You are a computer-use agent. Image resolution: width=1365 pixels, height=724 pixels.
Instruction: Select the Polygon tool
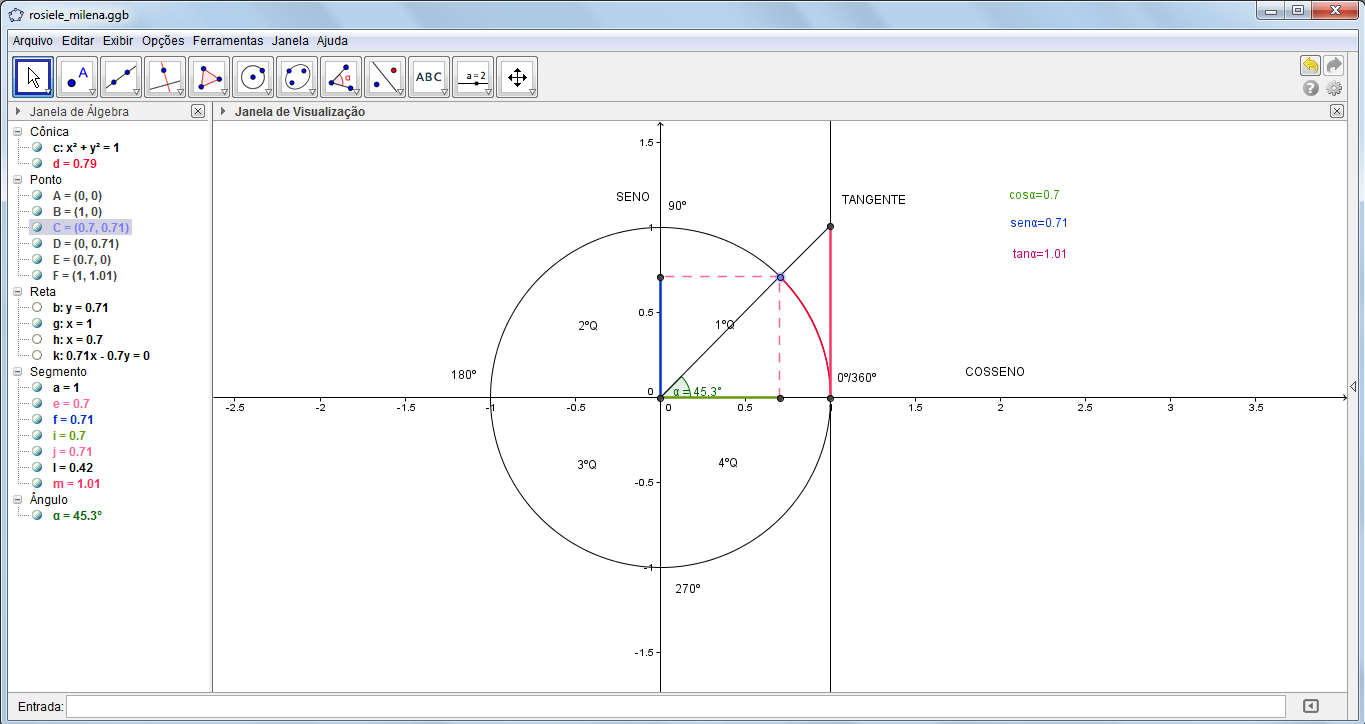pyautogui.click(x=209, y=77)
